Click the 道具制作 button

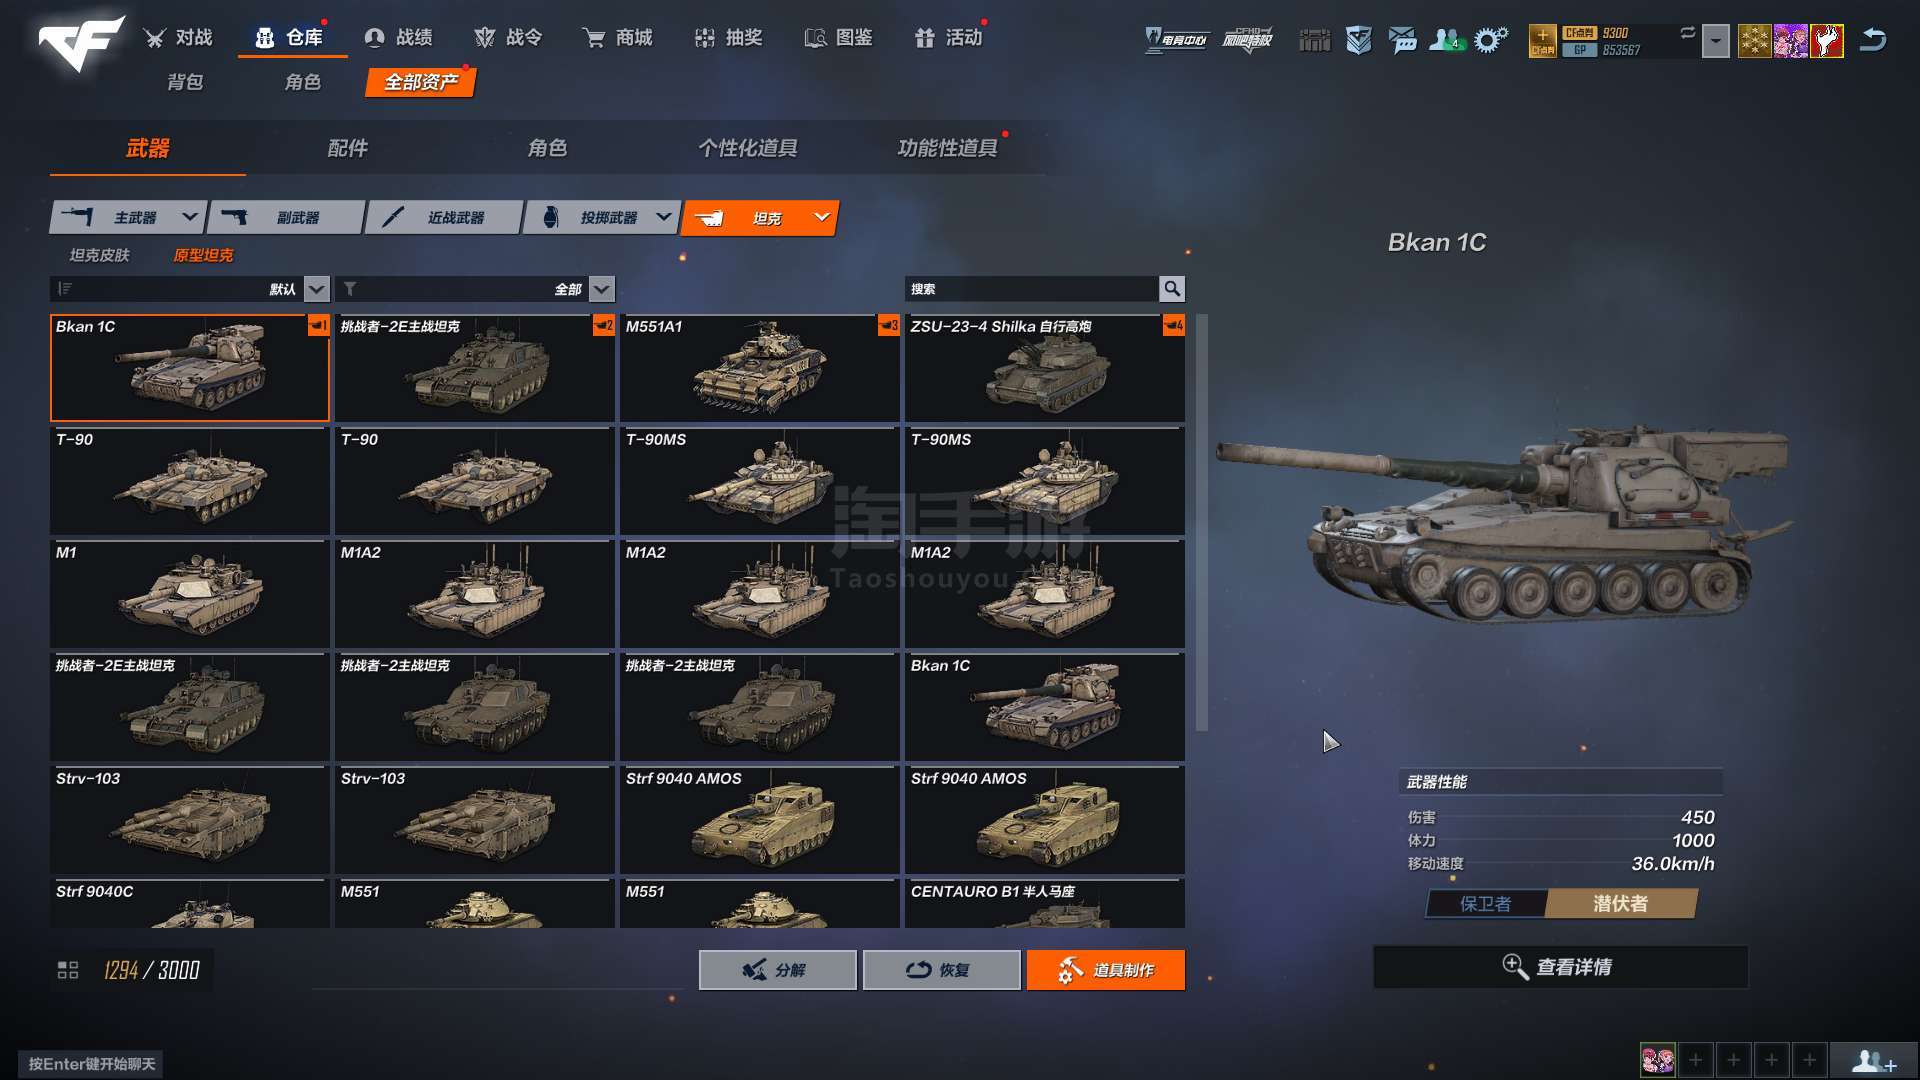[x=1106, y=970]
